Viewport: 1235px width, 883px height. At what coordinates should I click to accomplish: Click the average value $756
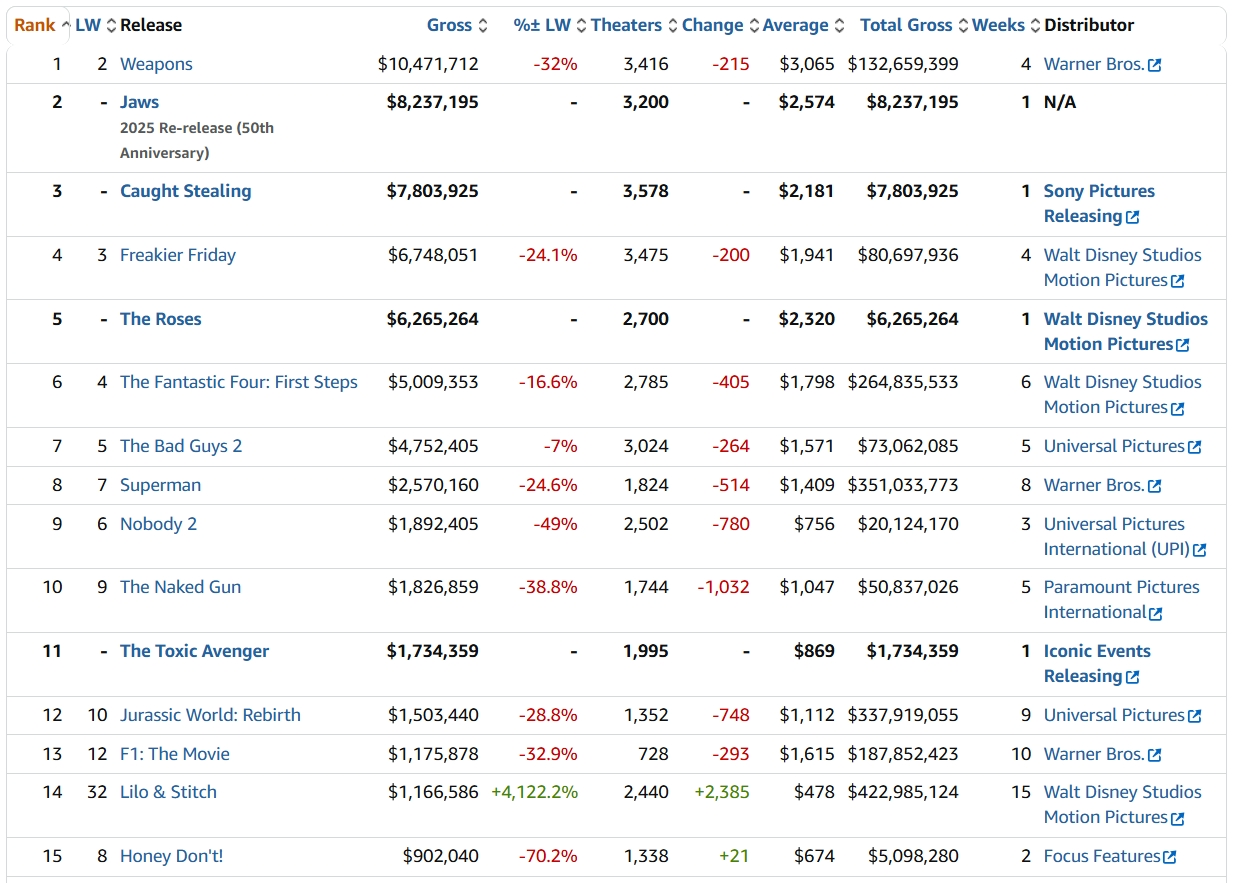814,524
